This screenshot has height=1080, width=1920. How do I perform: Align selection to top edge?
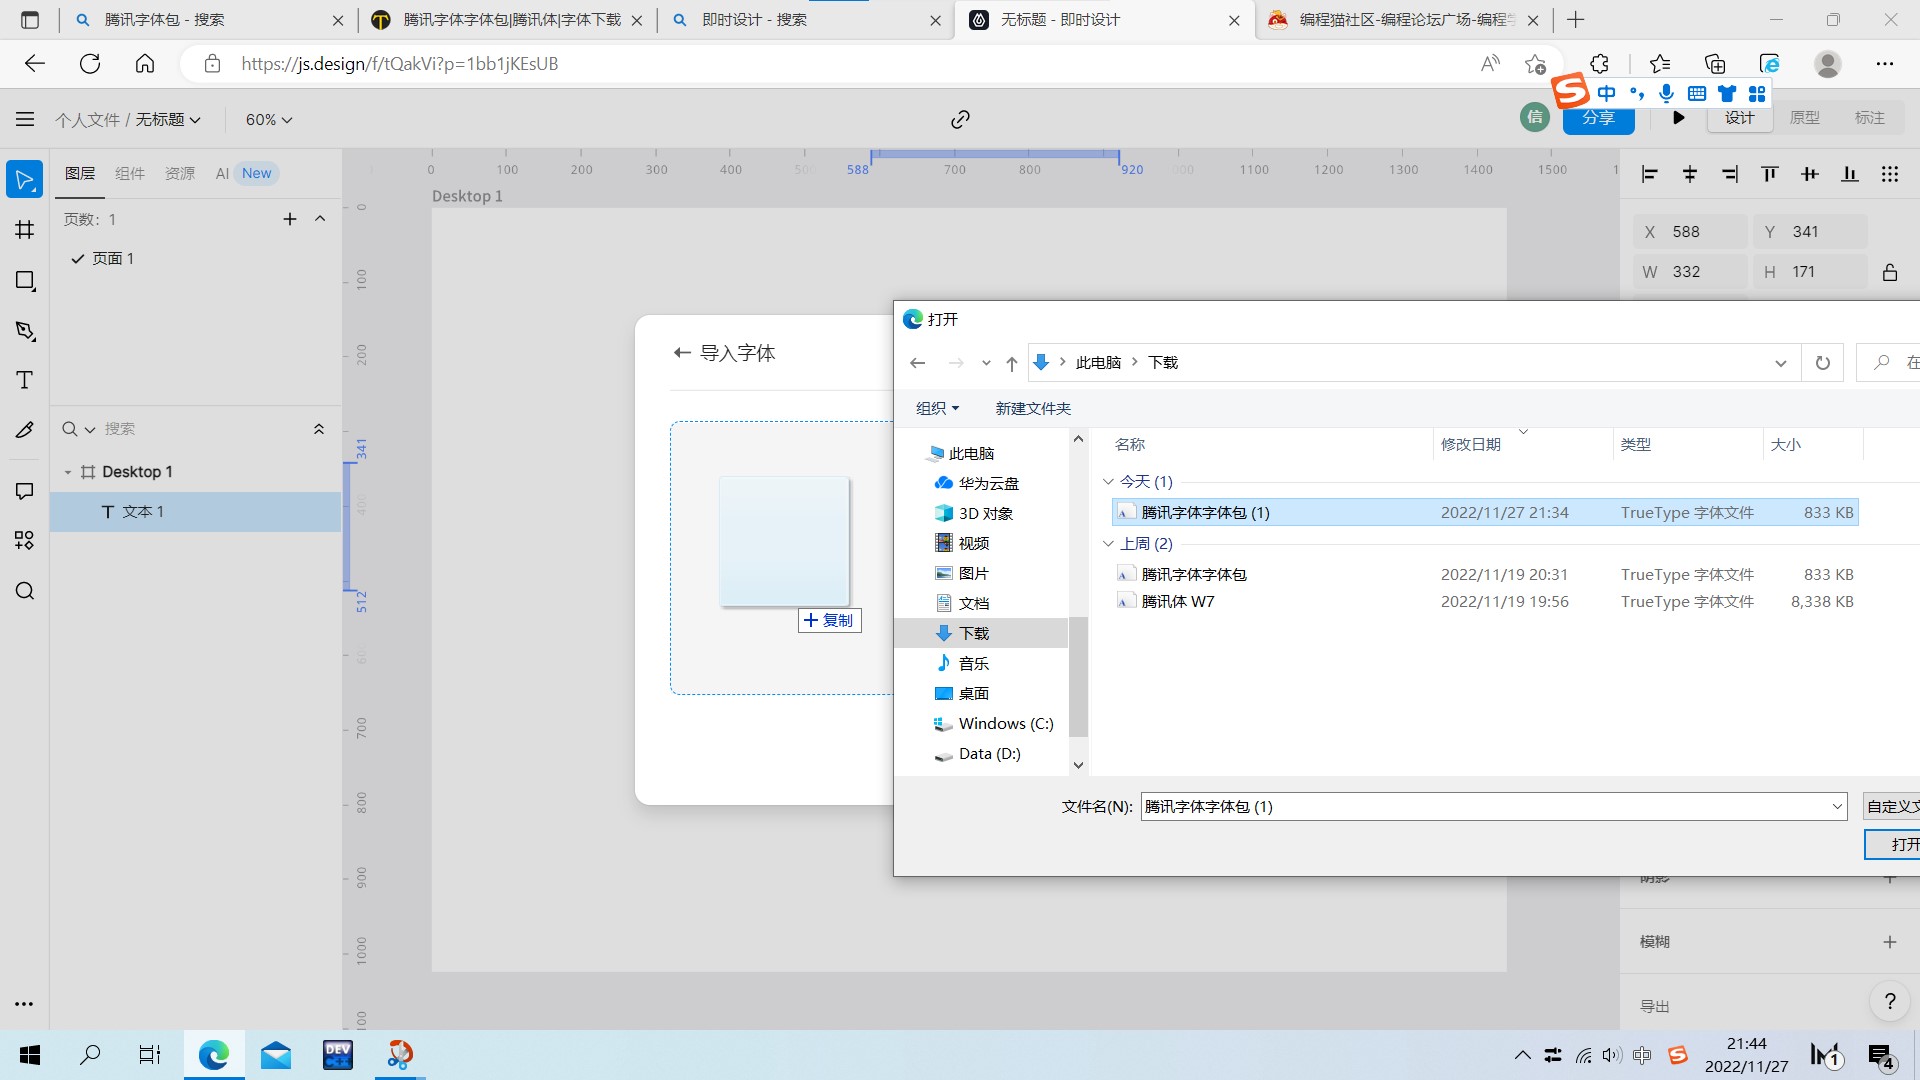tap(1770, 174)
